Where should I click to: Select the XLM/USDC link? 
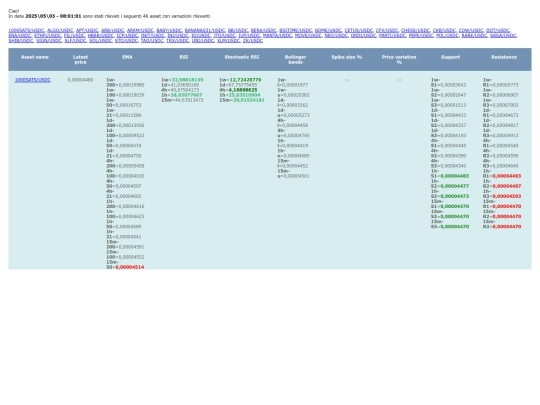(229, 41)
